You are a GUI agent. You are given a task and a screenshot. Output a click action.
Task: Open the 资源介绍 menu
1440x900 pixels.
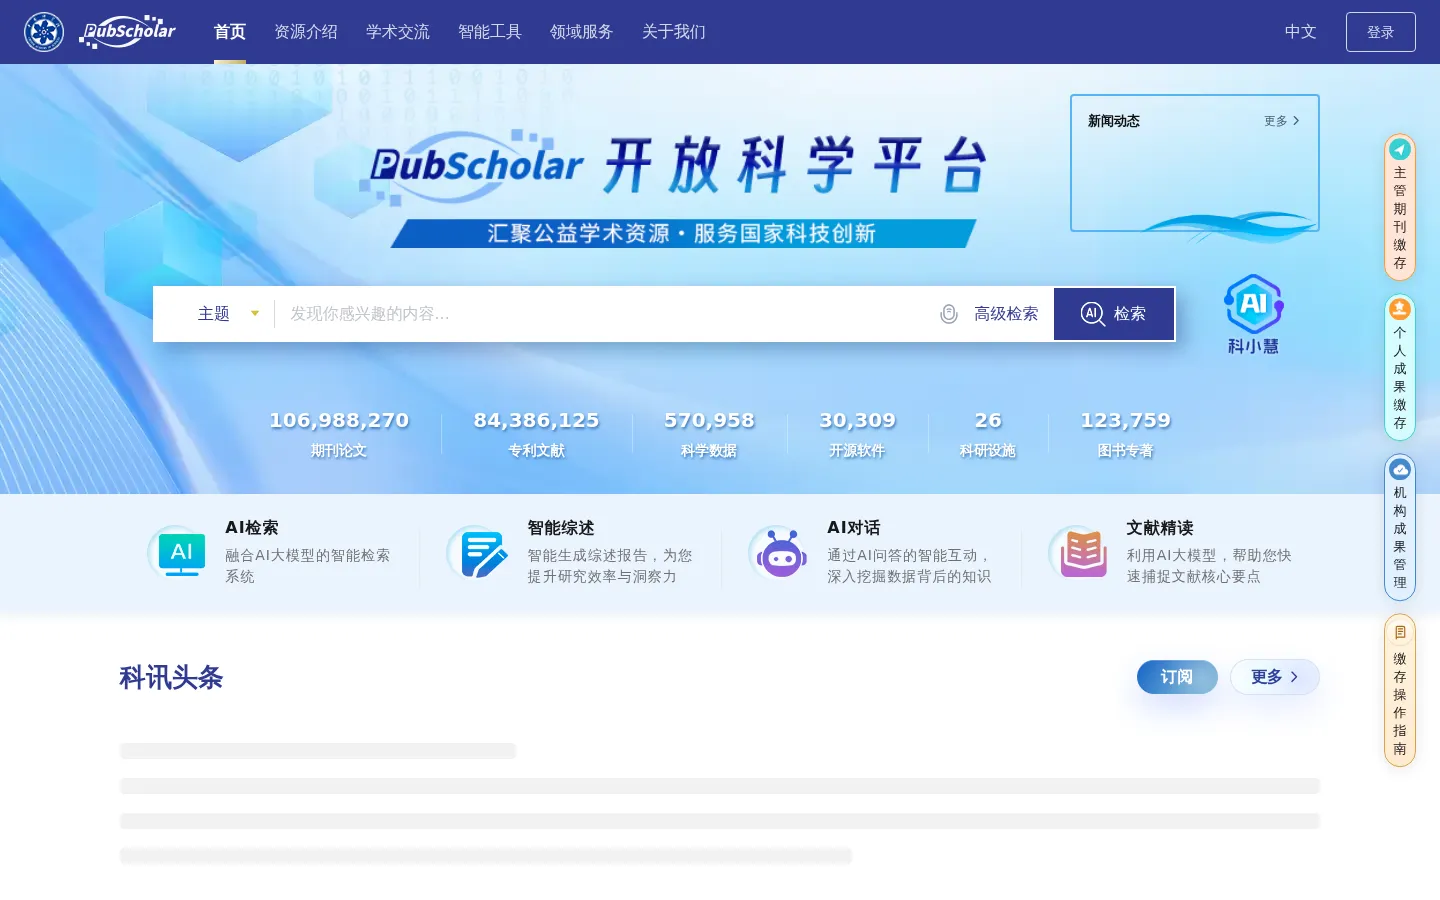coord(306,32)
